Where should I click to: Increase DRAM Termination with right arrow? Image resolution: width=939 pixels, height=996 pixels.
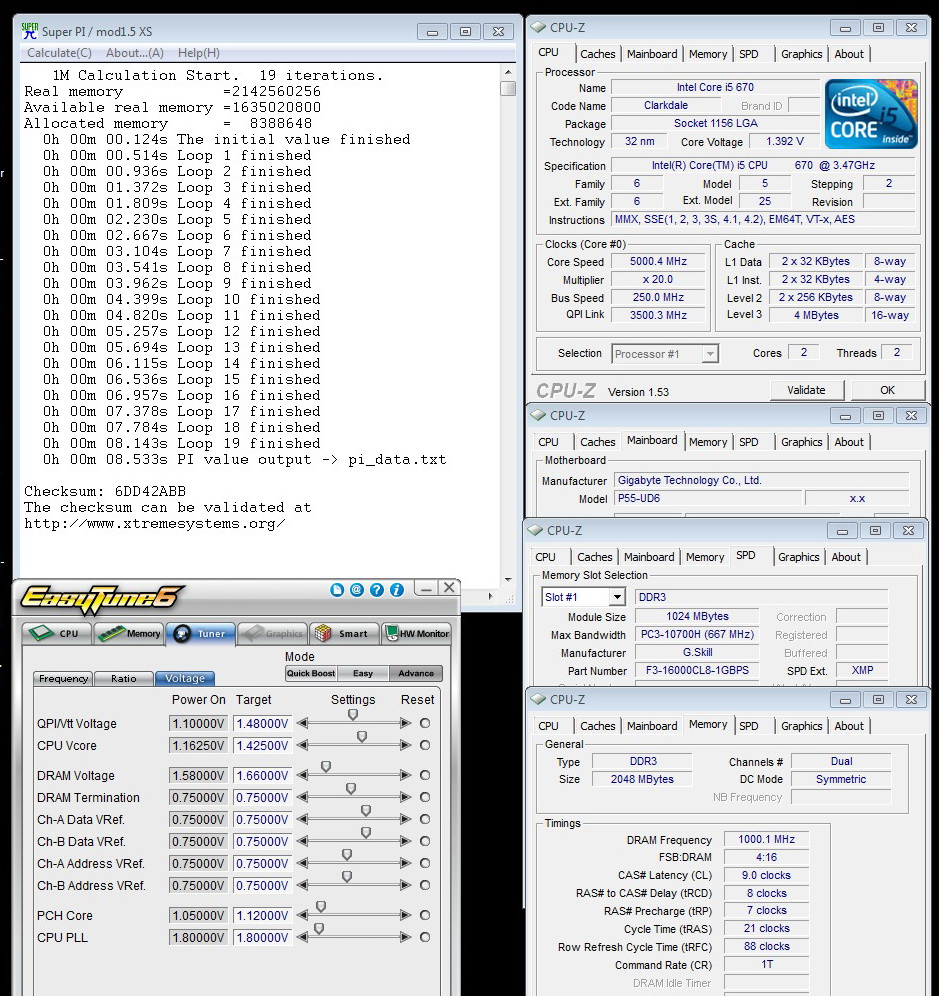[405, 797]
